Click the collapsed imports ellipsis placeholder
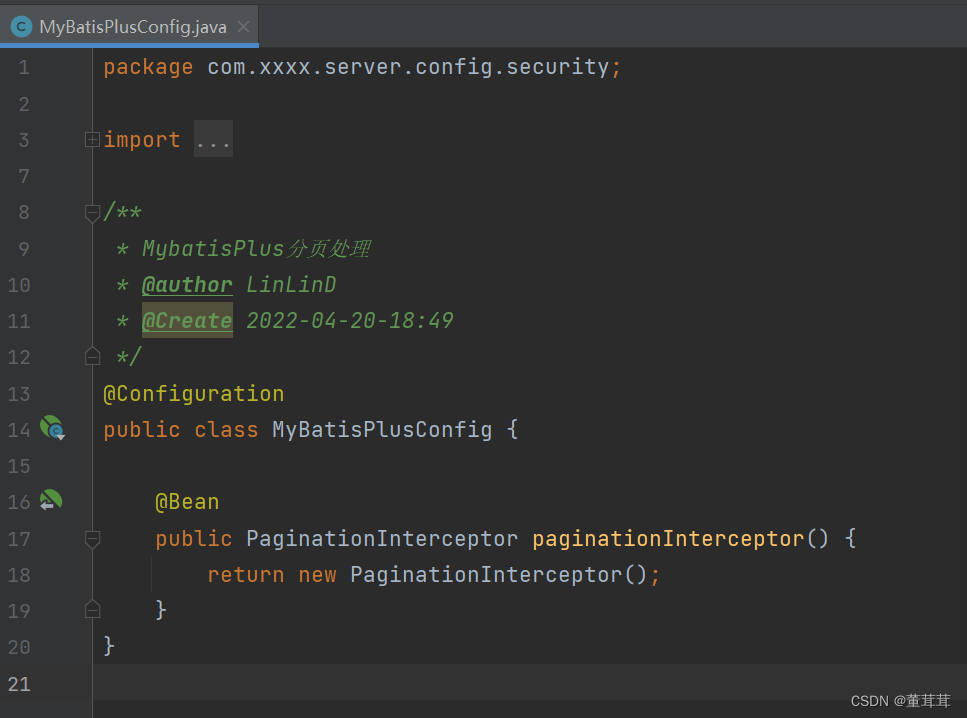This screenshot has height=718, width=967. click(213, 139)
